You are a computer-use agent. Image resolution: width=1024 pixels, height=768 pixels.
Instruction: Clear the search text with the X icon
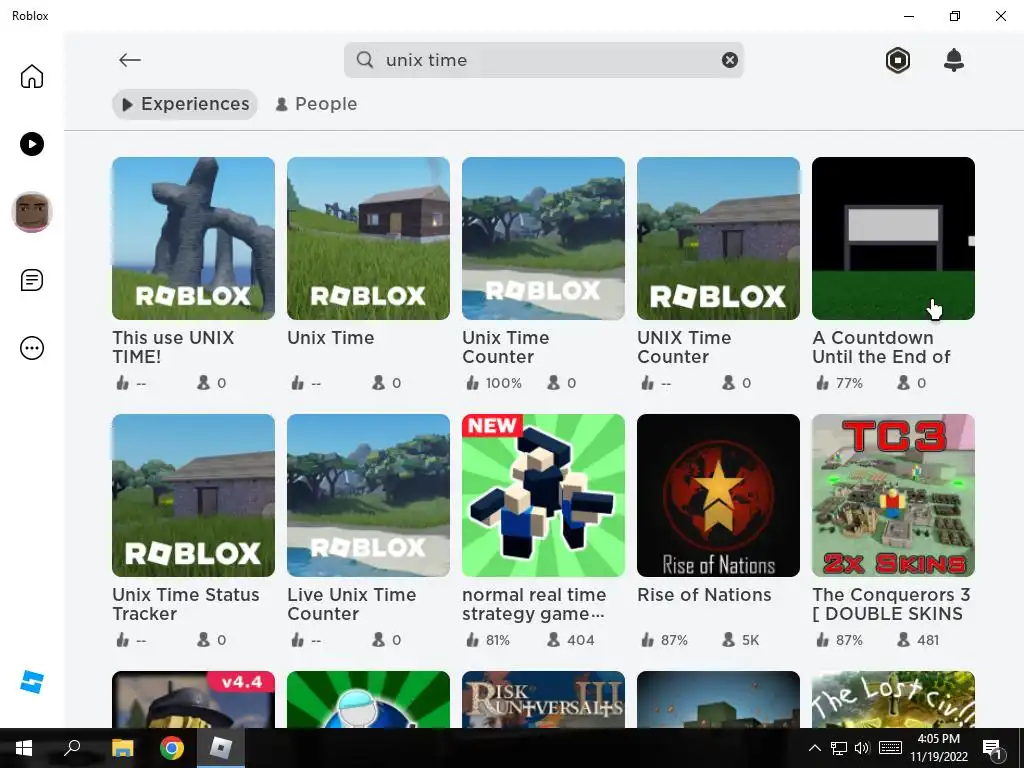click(x=729, y=60)
